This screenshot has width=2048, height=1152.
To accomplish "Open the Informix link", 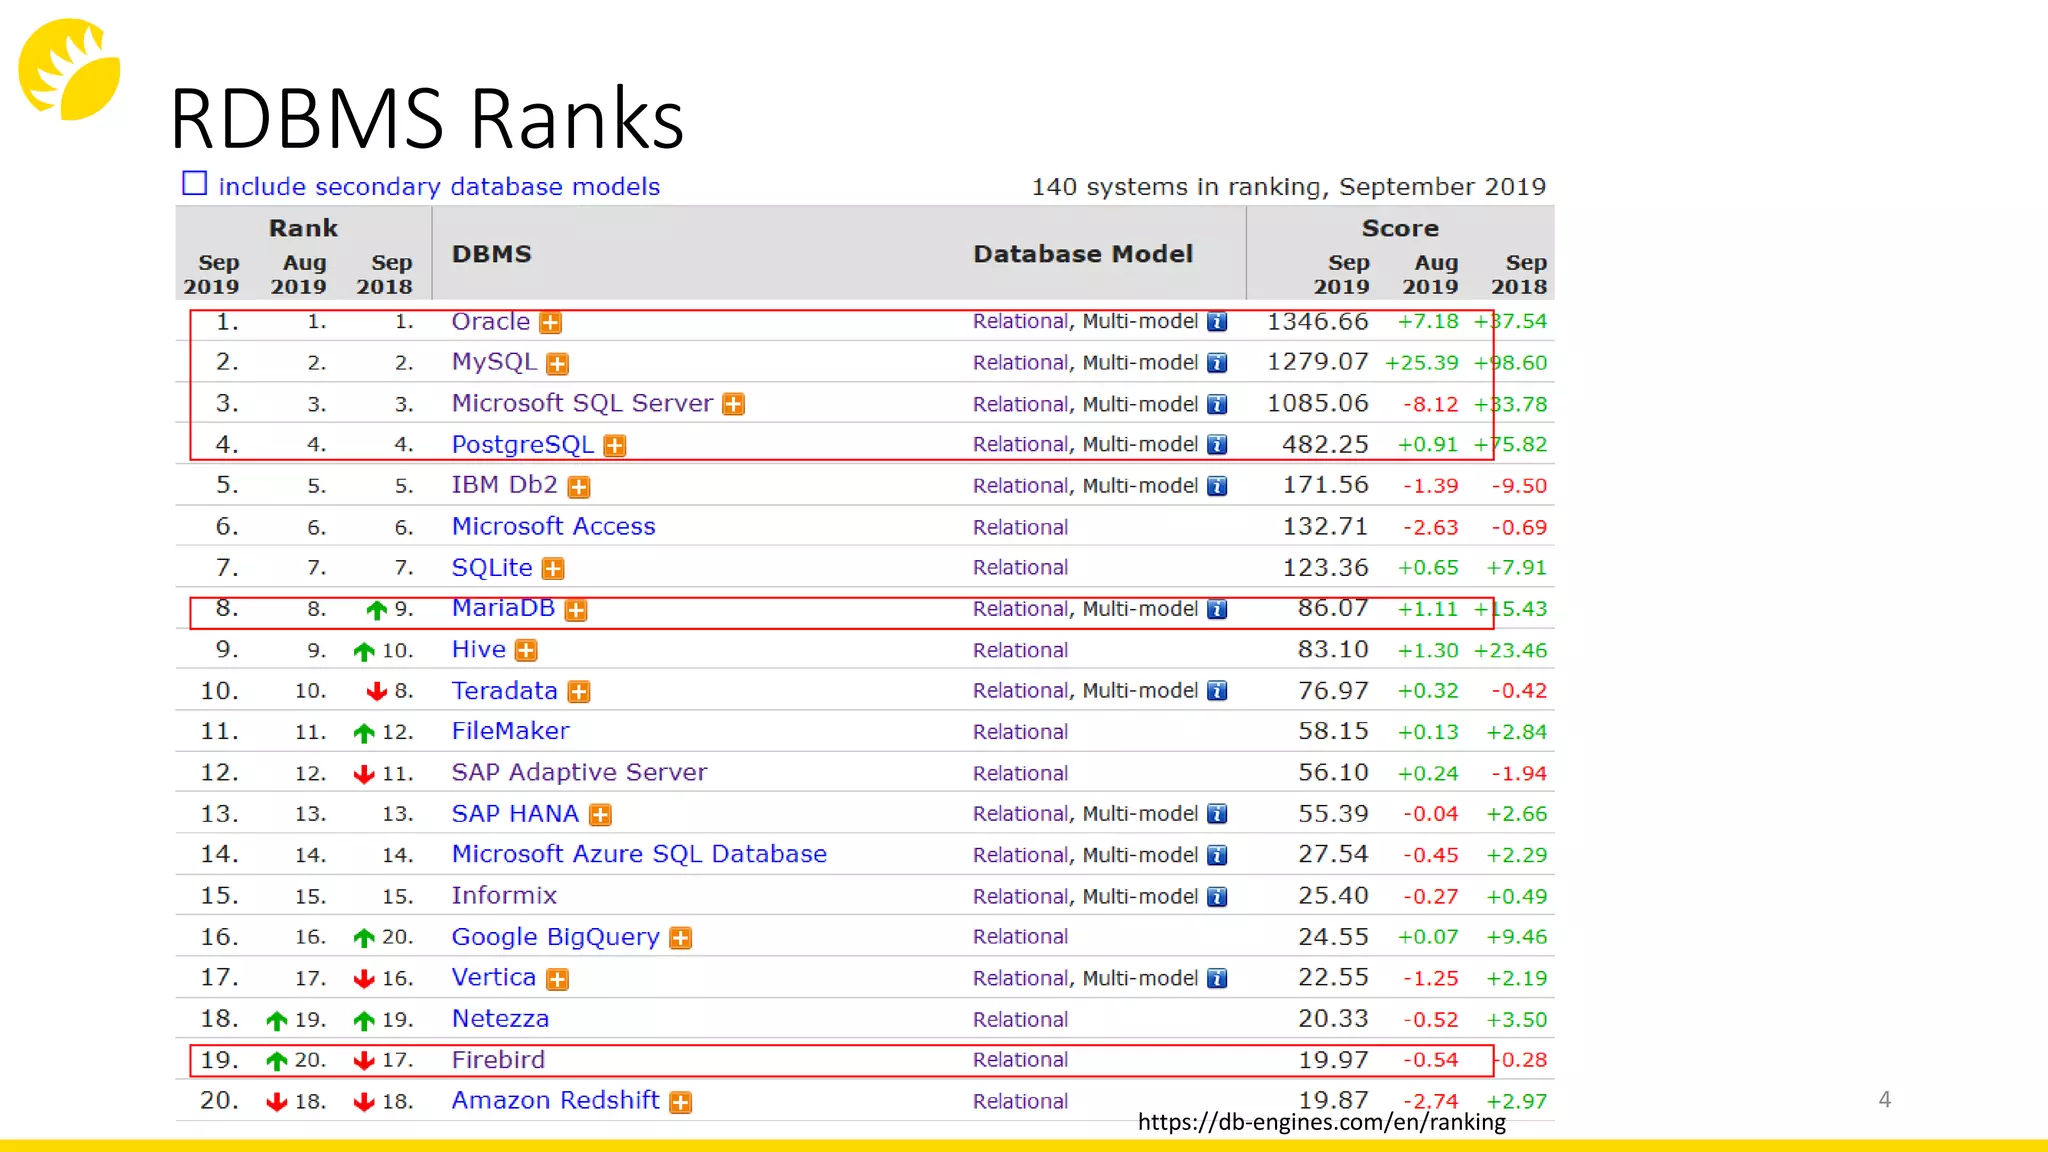I will (x=504, y=895).
